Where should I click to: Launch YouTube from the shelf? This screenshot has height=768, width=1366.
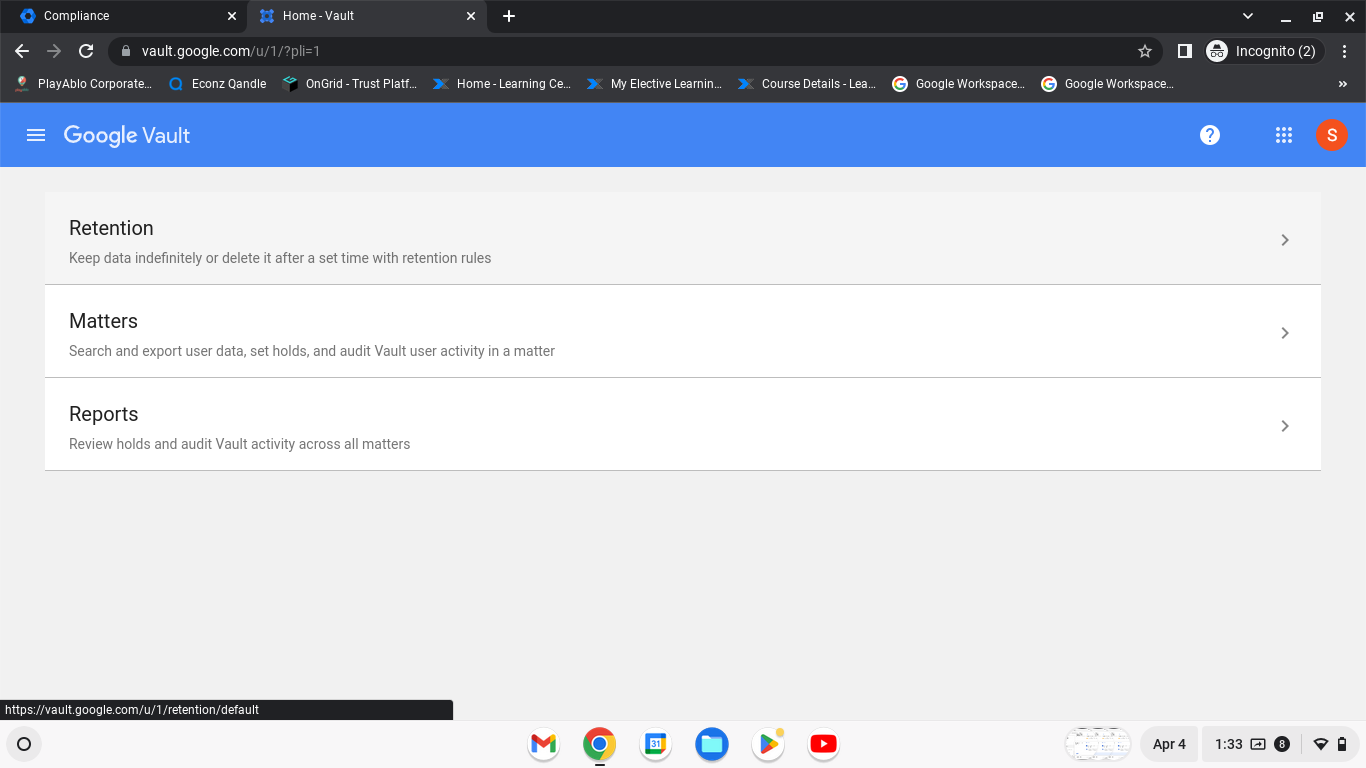tap(823, 744)
